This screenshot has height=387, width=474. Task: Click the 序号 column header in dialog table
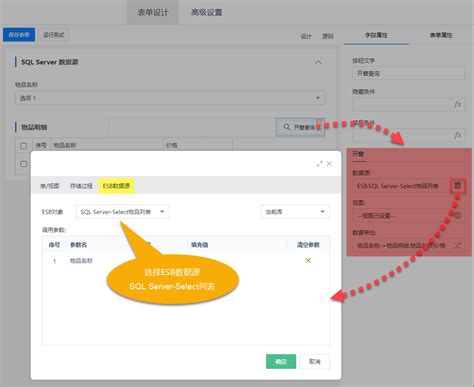54,245
